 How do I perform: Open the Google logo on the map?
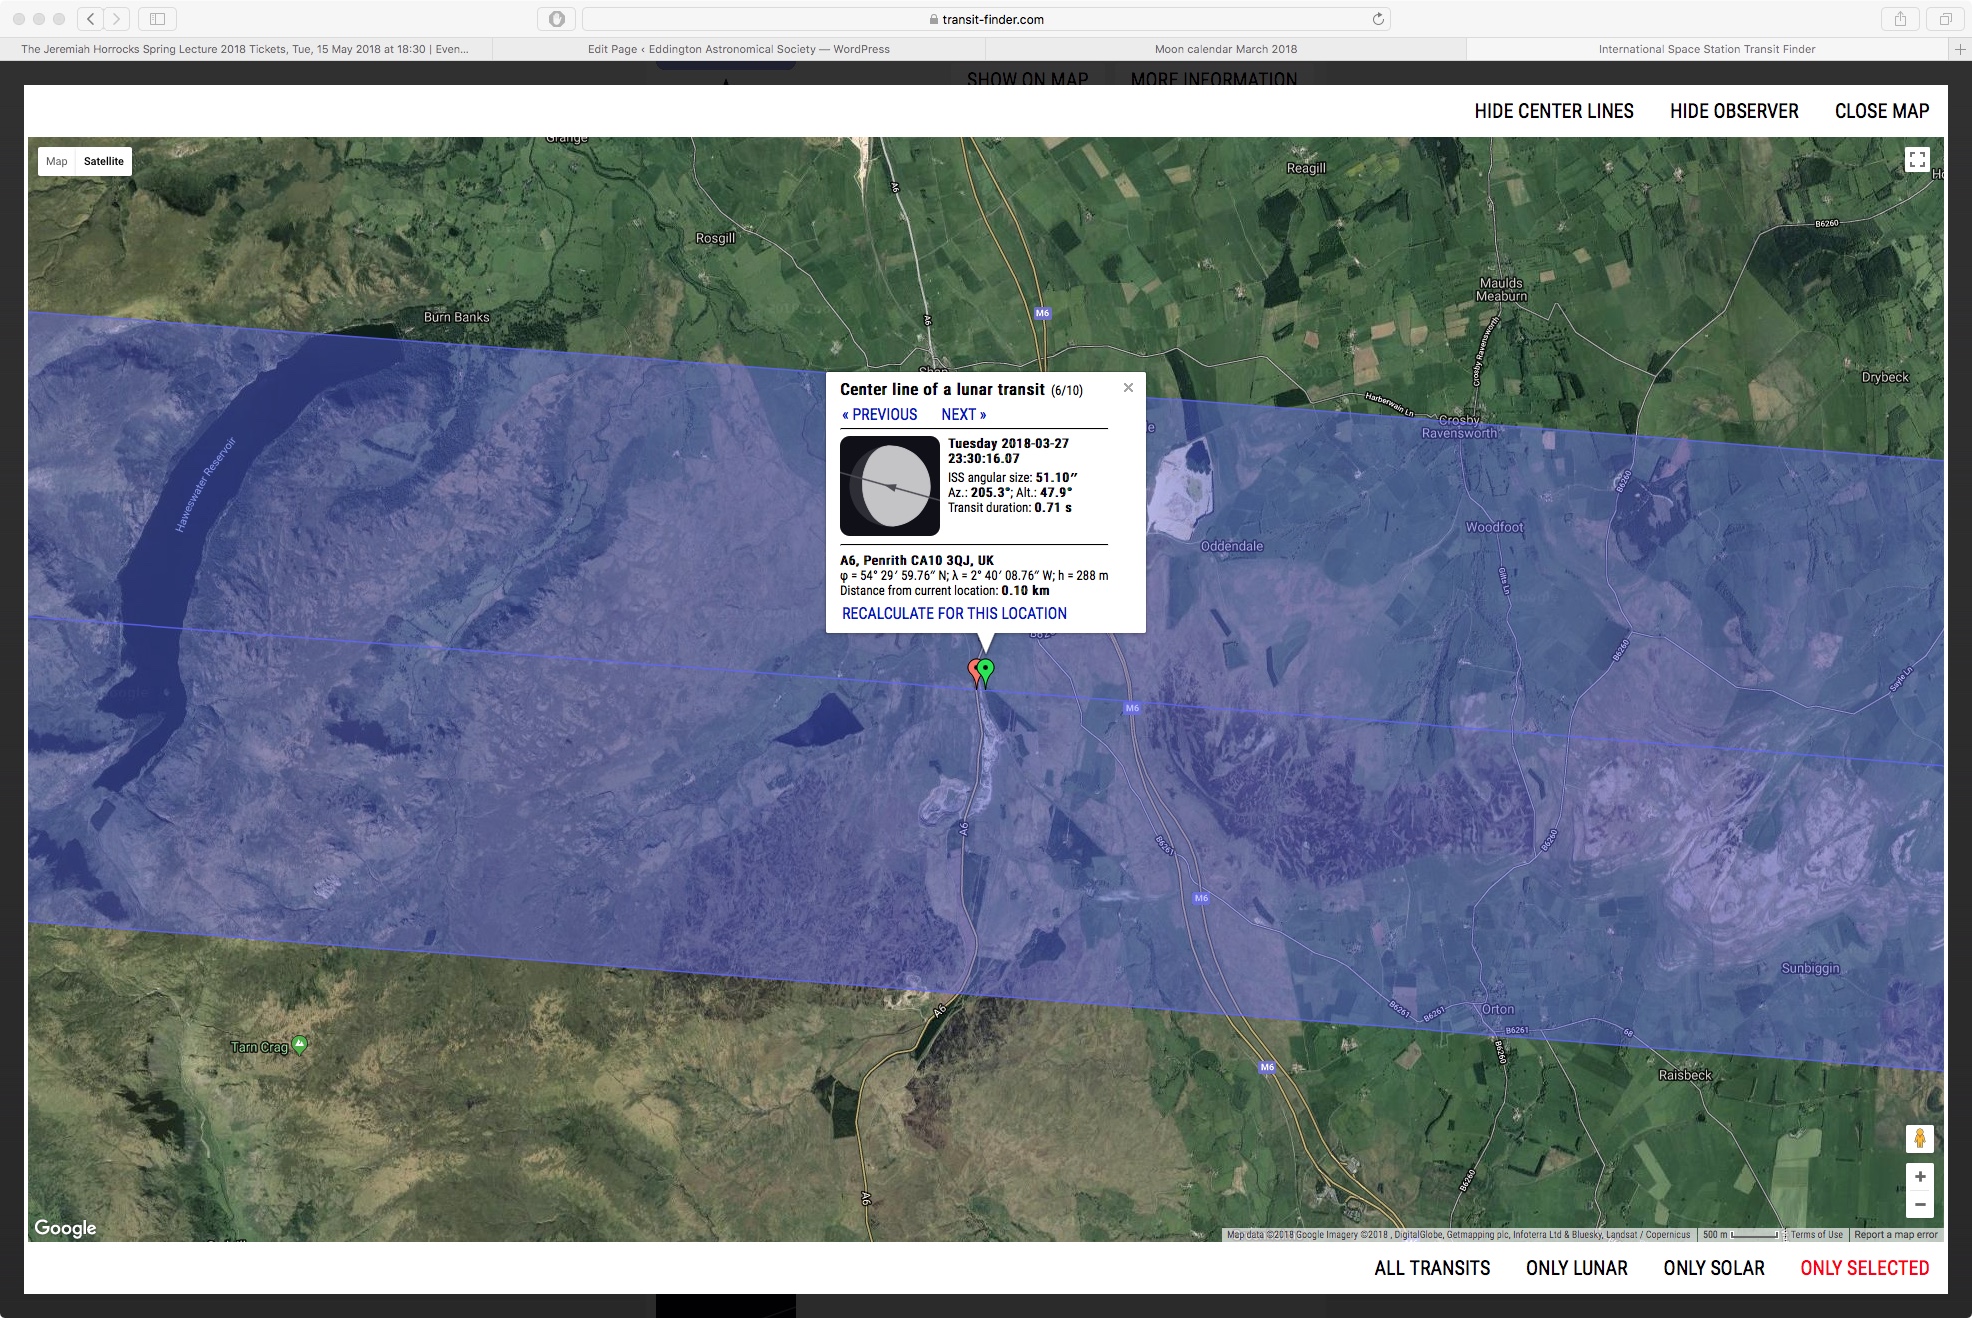(65, 1228)
